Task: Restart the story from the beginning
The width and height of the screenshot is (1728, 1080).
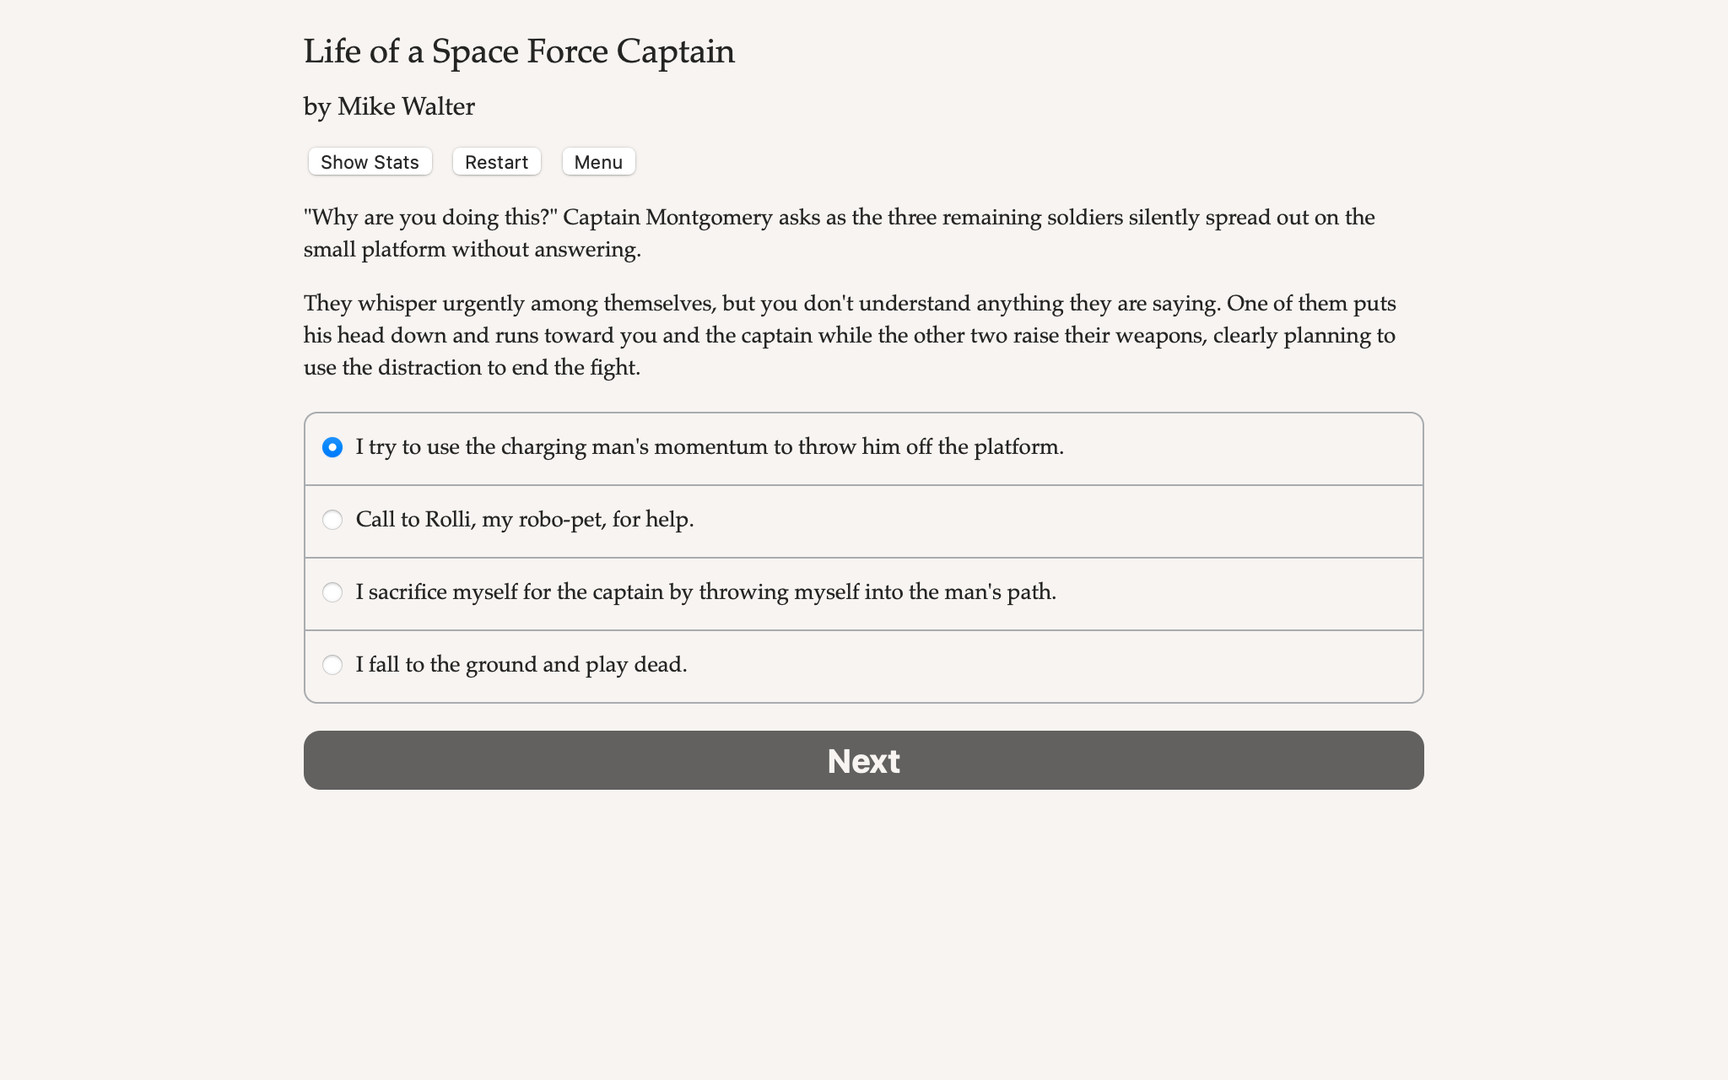Action: 496,161
